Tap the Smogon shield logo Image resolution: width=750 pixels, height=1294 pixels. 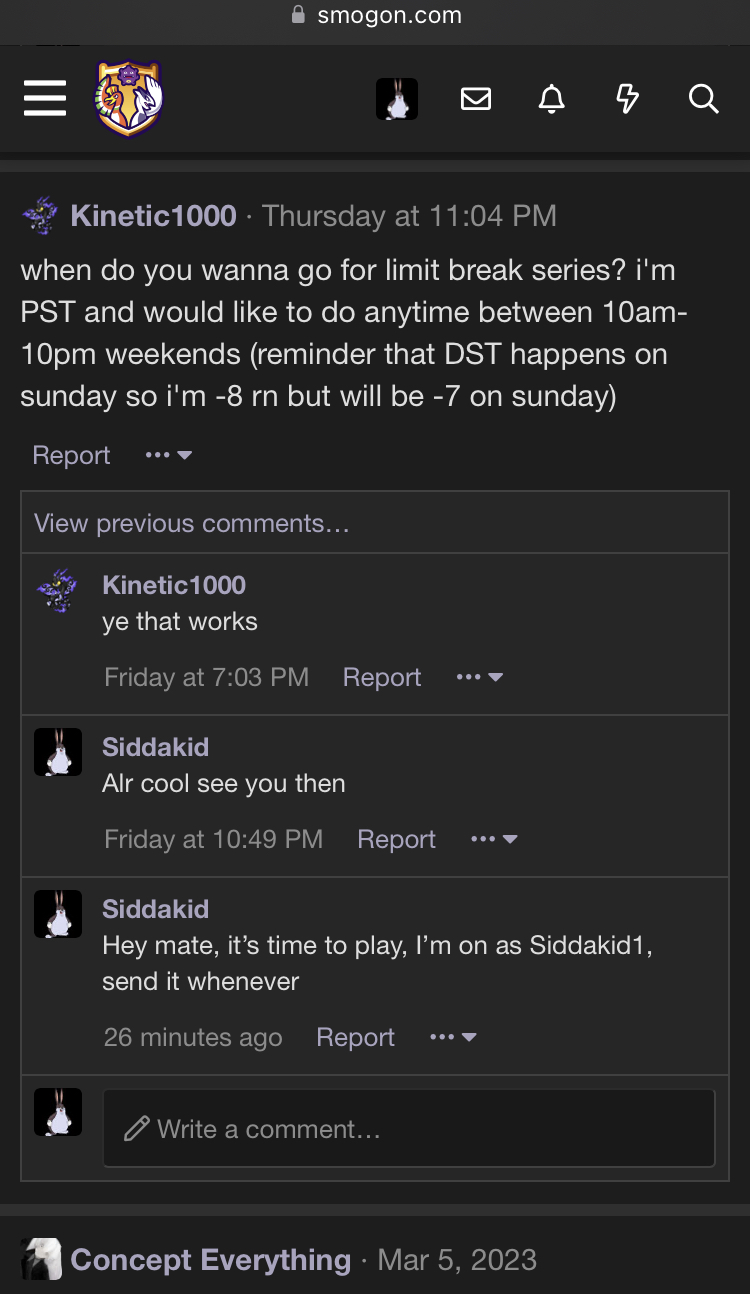129,98
